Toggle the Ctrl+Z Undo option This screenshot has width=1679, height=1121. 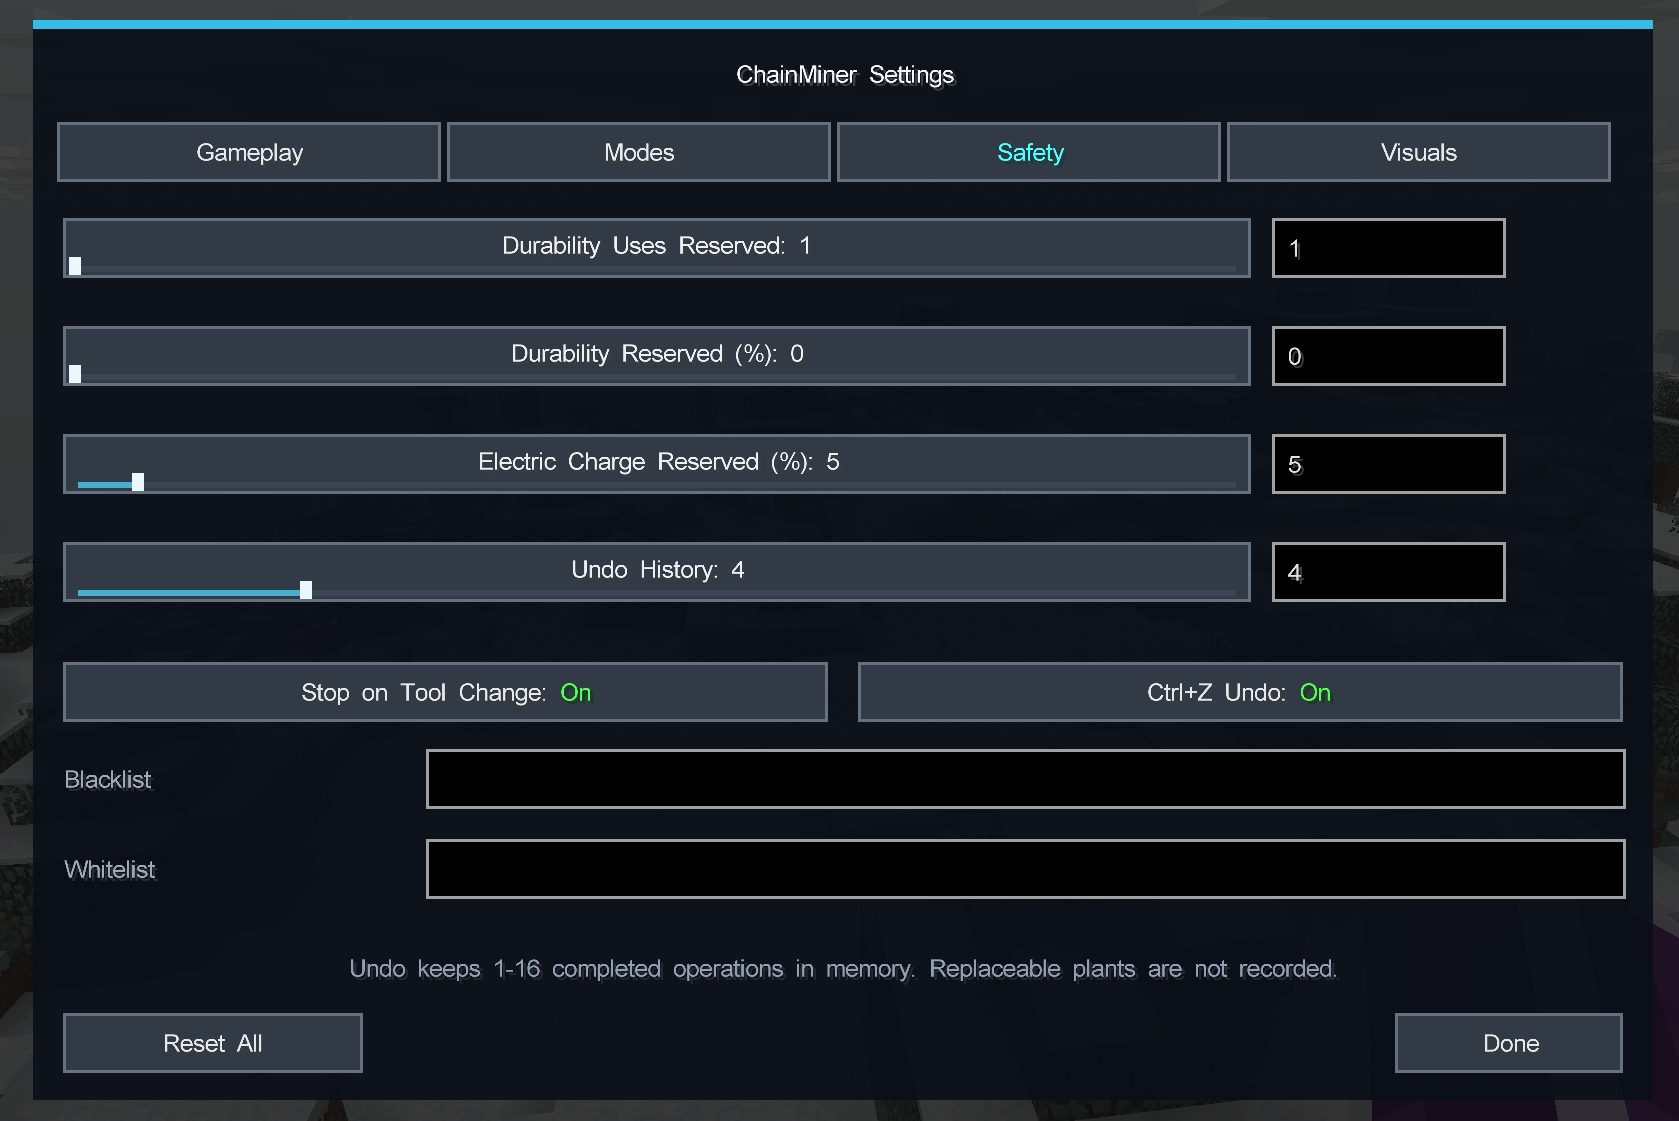click(x=1240, y=692)
